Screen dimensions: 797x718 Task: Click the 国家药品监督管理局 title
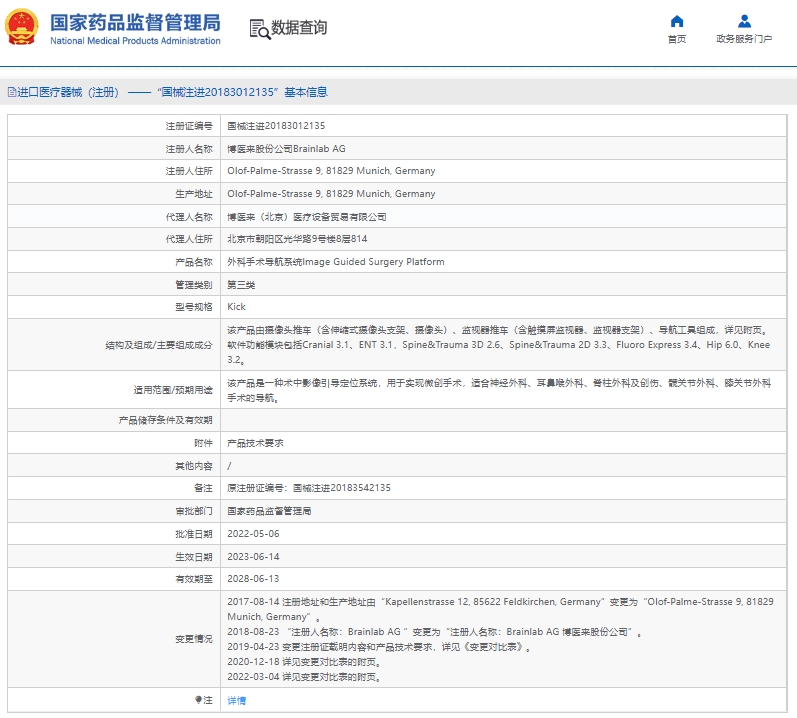click(x=135, y=23)
